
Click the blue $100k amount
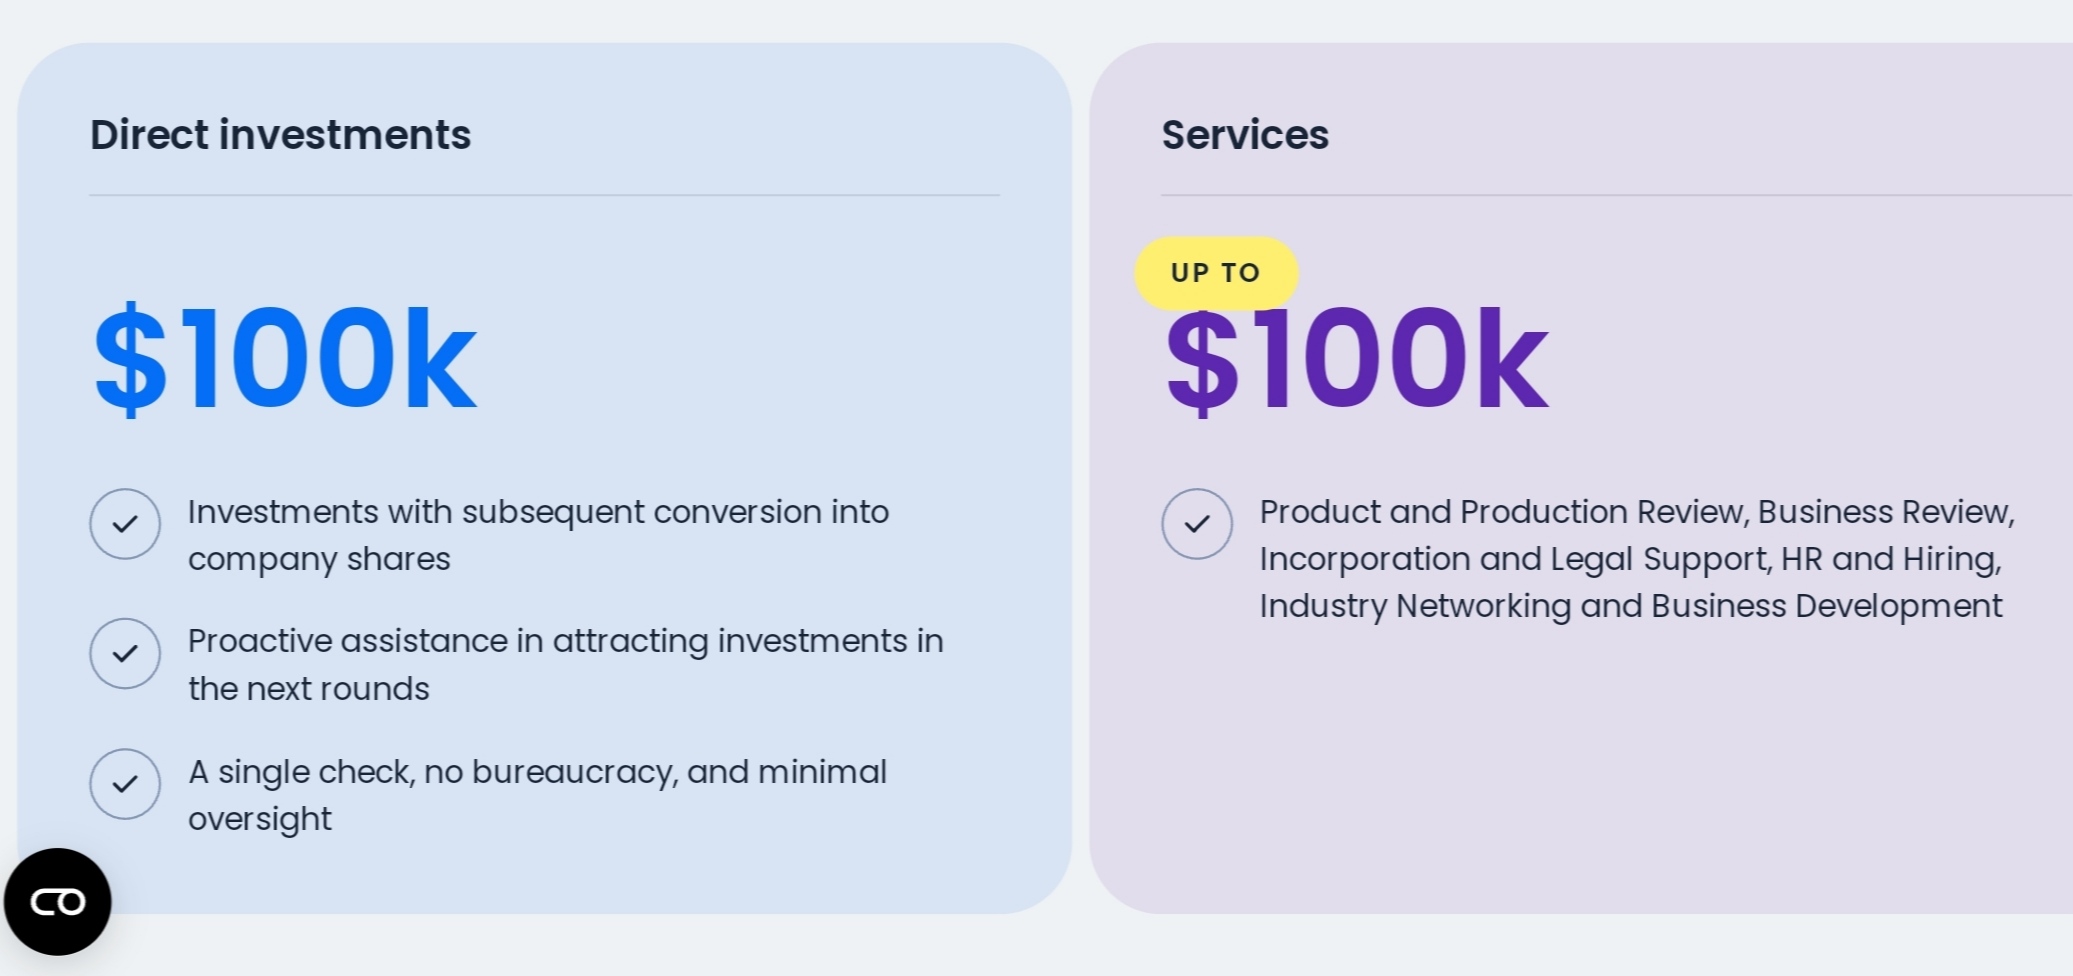point(285,360)
